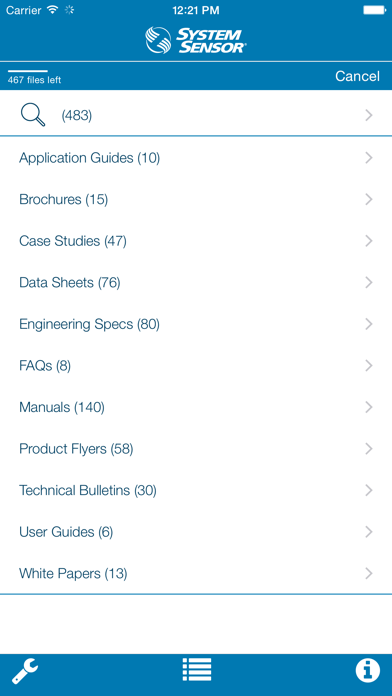
Task: Open the list view icon in bottom bar
Action: point(197,669)
